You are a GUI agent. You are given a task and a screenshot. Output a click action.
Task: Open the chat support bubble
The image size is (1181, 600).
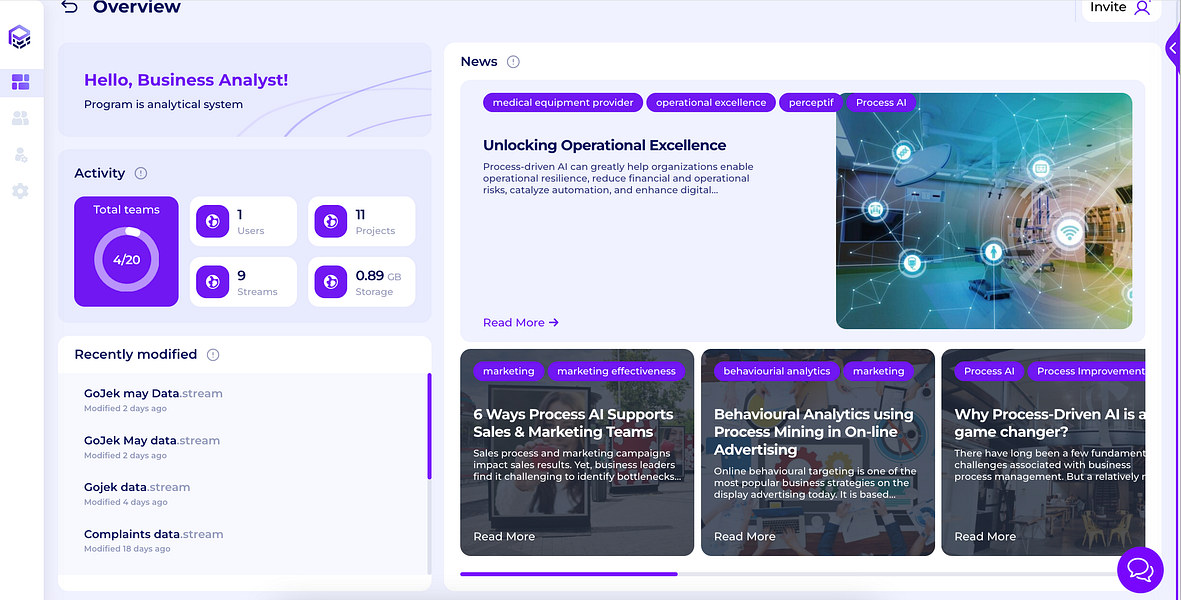tap(1140, 570)
